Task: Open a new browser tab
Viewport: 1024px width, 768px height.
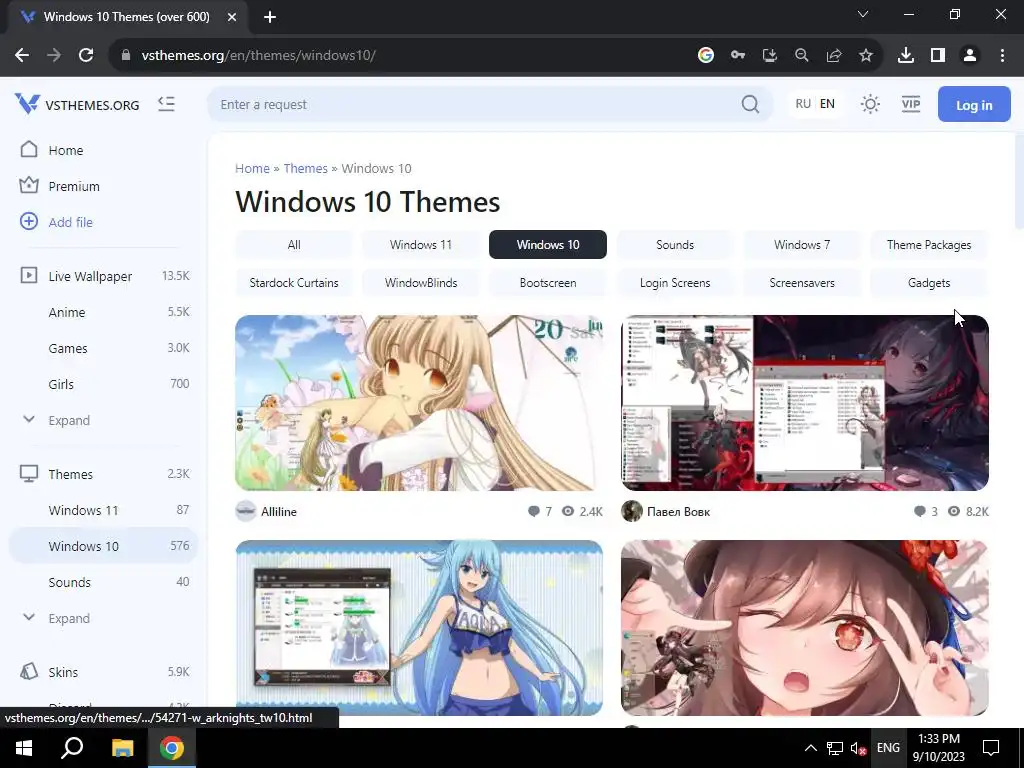Action: click(x=270, y=17)
